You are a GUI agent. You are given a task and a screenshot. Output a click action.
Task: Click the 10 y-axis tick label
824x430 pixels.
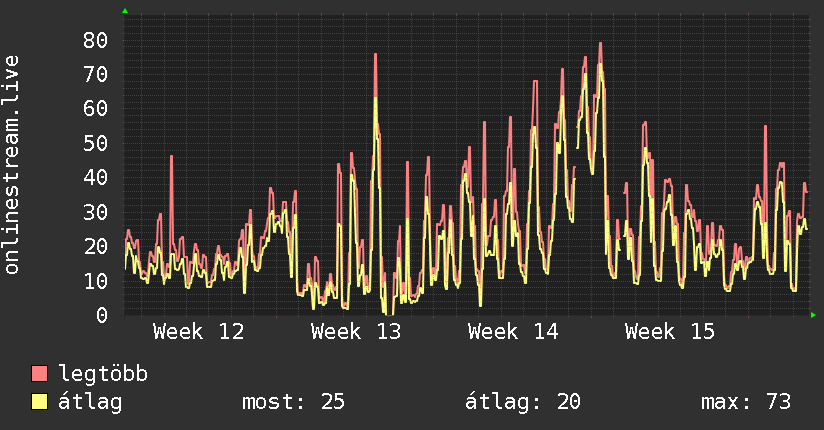[x=96, y=281]
